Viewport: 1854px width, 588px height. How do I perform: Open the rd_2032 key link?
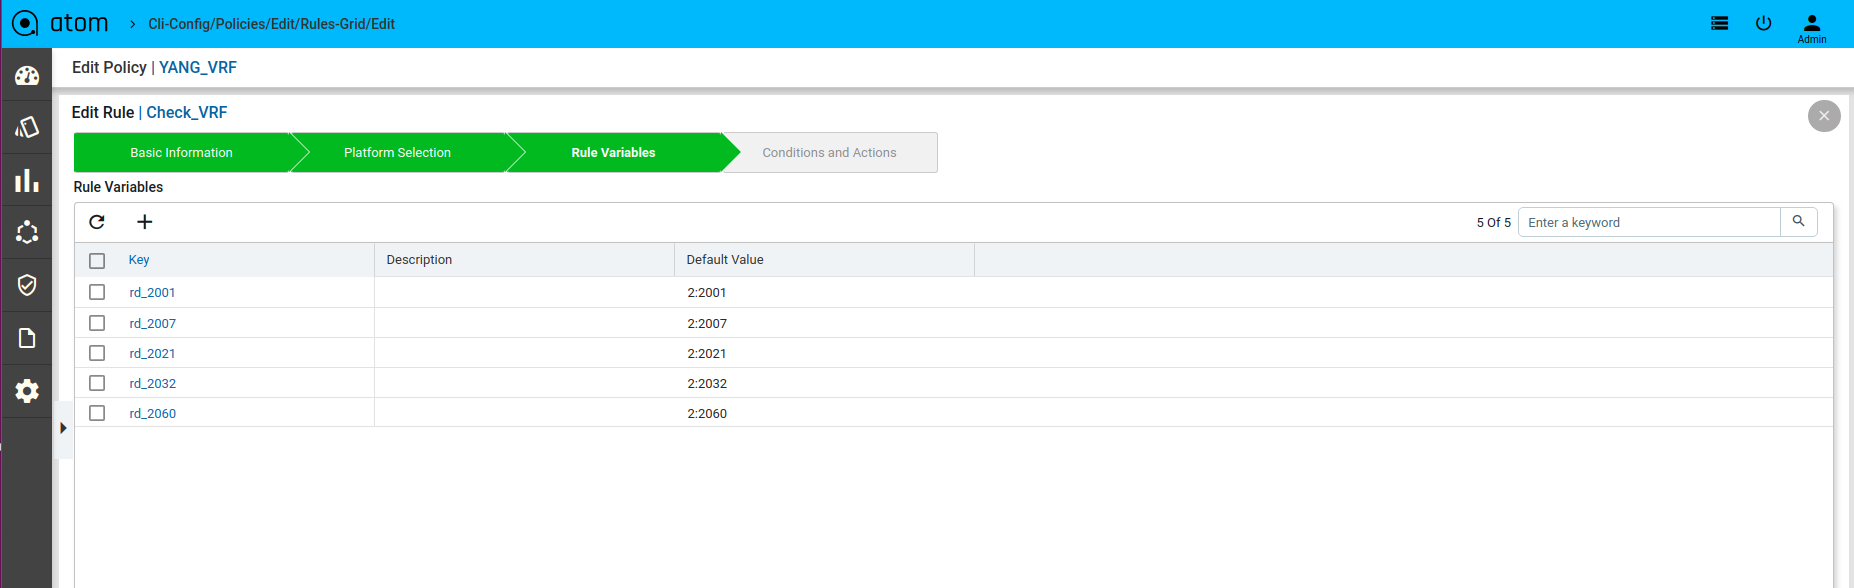pyautogui.click(x=152, y=384)
